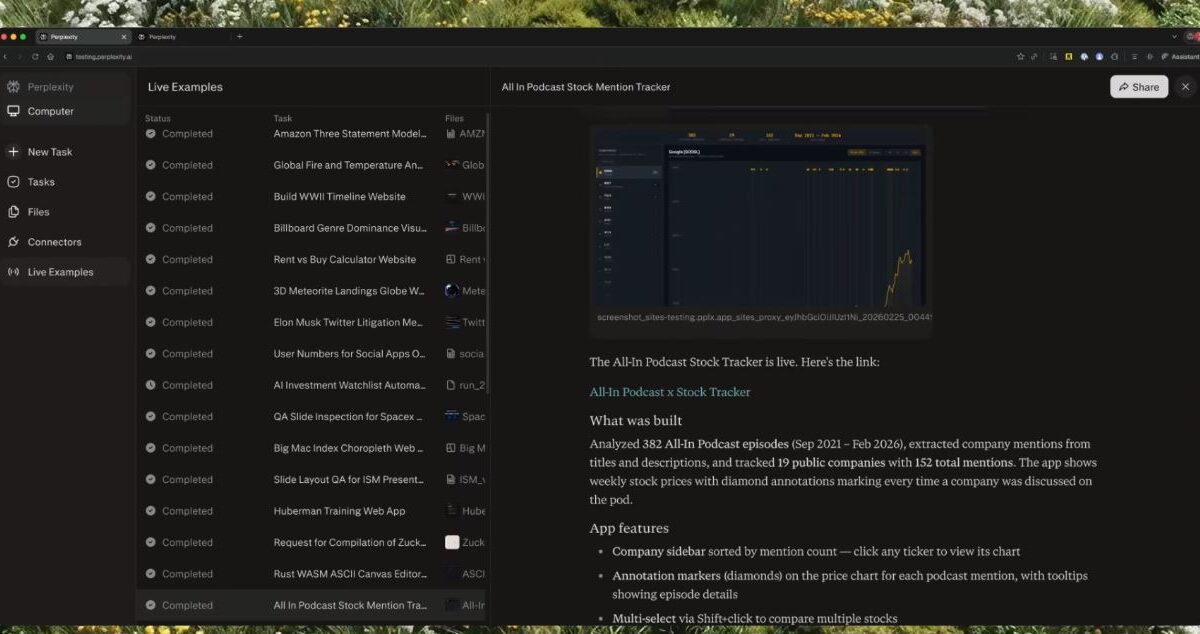Click the social file icon
The image size is (1200, 634).
pyautogui.click(x=452, y=353)
